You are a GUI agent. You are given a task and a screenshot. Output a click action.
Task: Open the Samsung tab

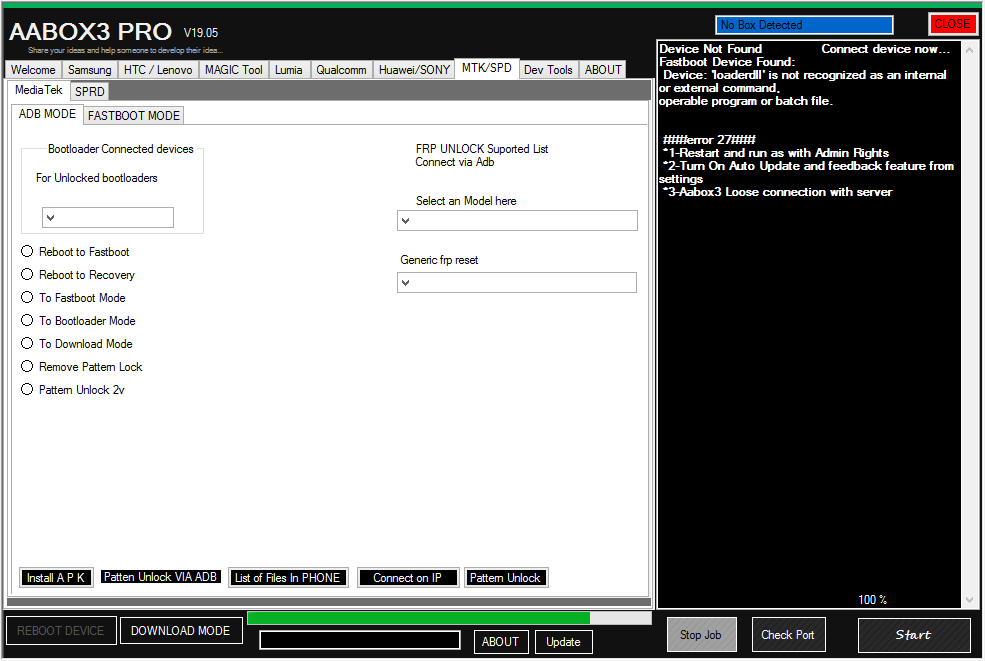click(x=90, y=70)
